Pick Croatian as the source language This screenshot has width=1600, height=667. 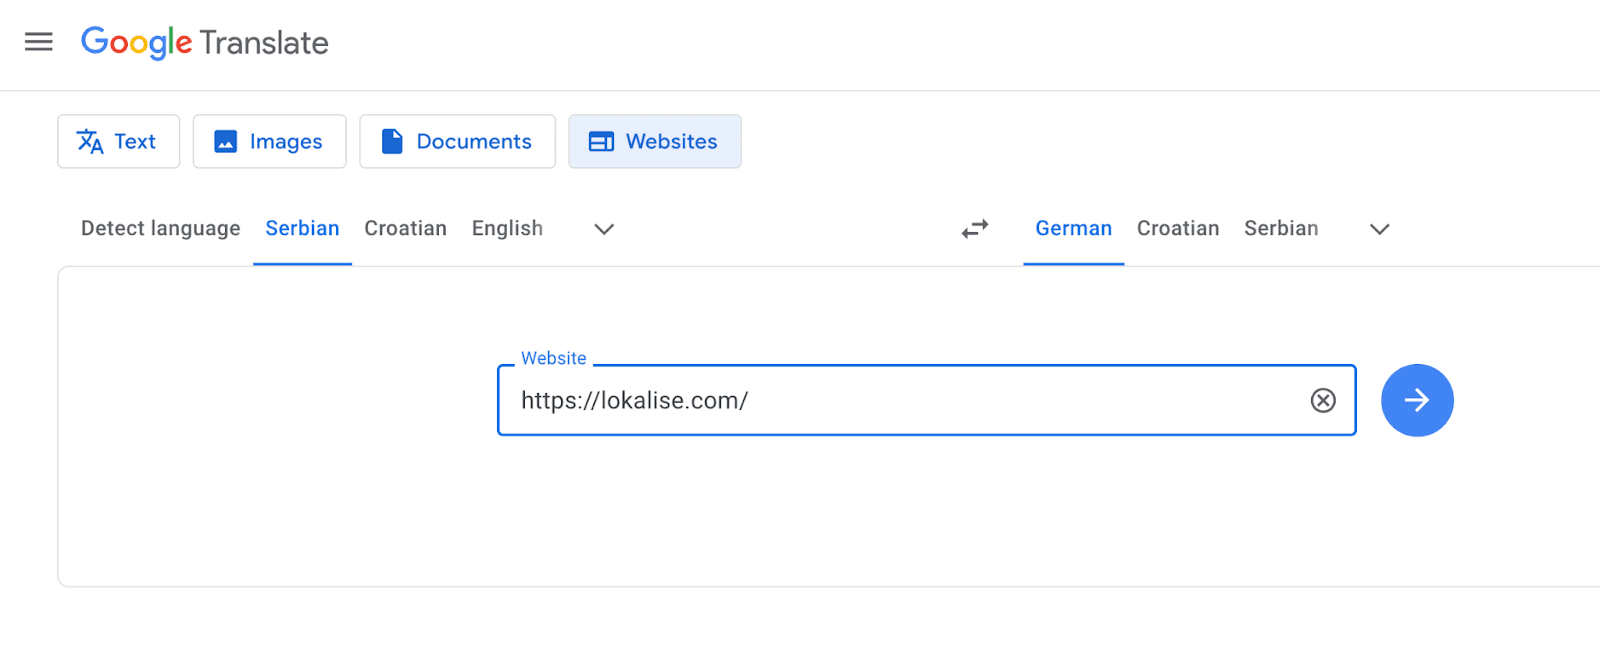coord(405,228)
